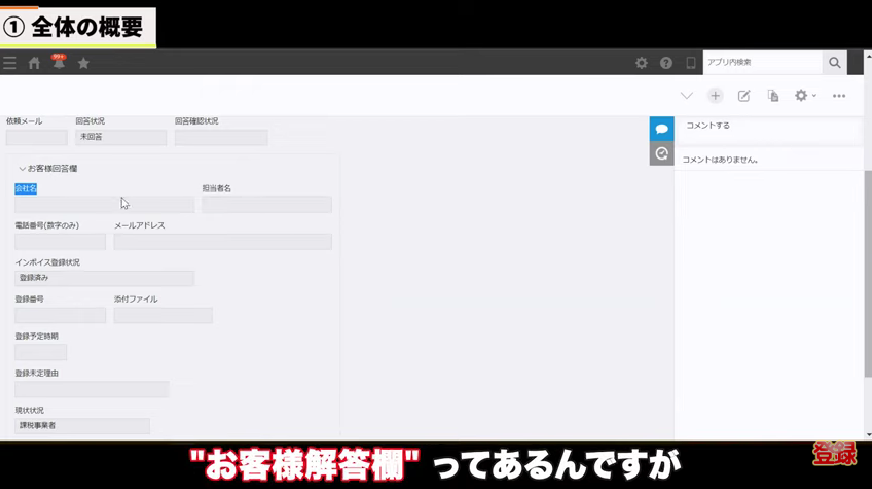Show the comments panel speech bubble tab
The height and width of the screenshot is (489, 872).
pos(662,129)
